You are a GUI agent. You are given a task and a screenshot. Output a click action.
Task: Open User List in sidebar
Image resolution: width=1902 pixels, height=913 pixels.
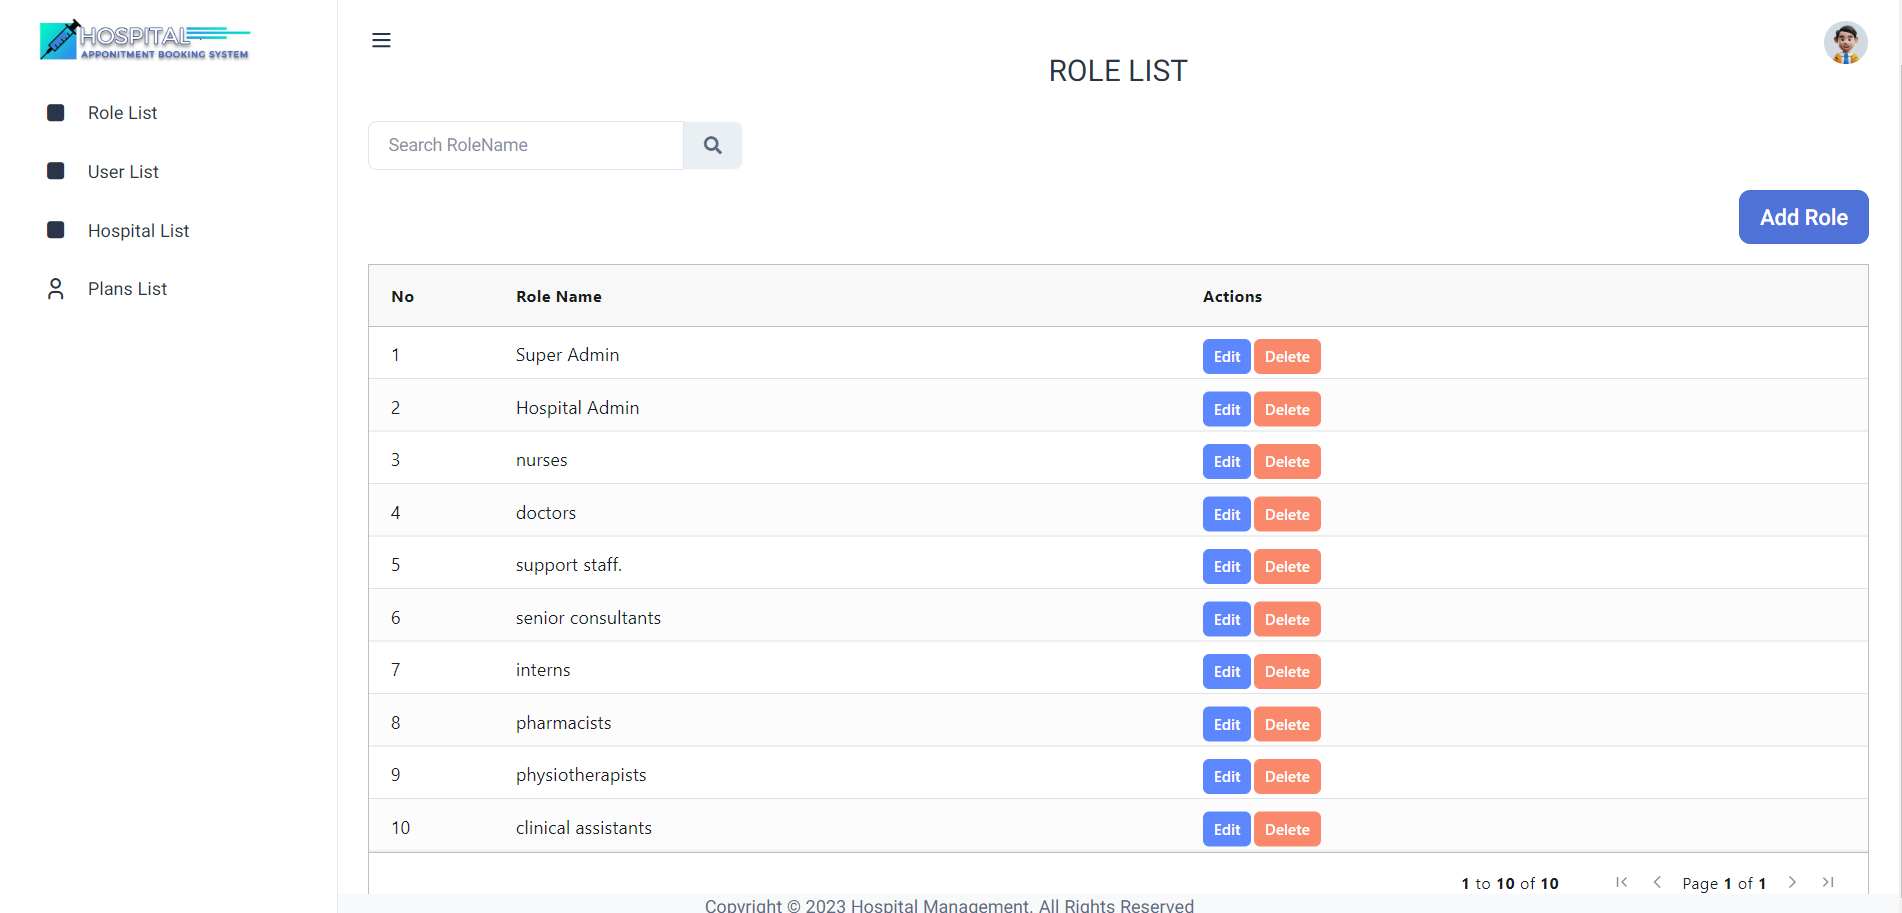click(x=123, y=172)
